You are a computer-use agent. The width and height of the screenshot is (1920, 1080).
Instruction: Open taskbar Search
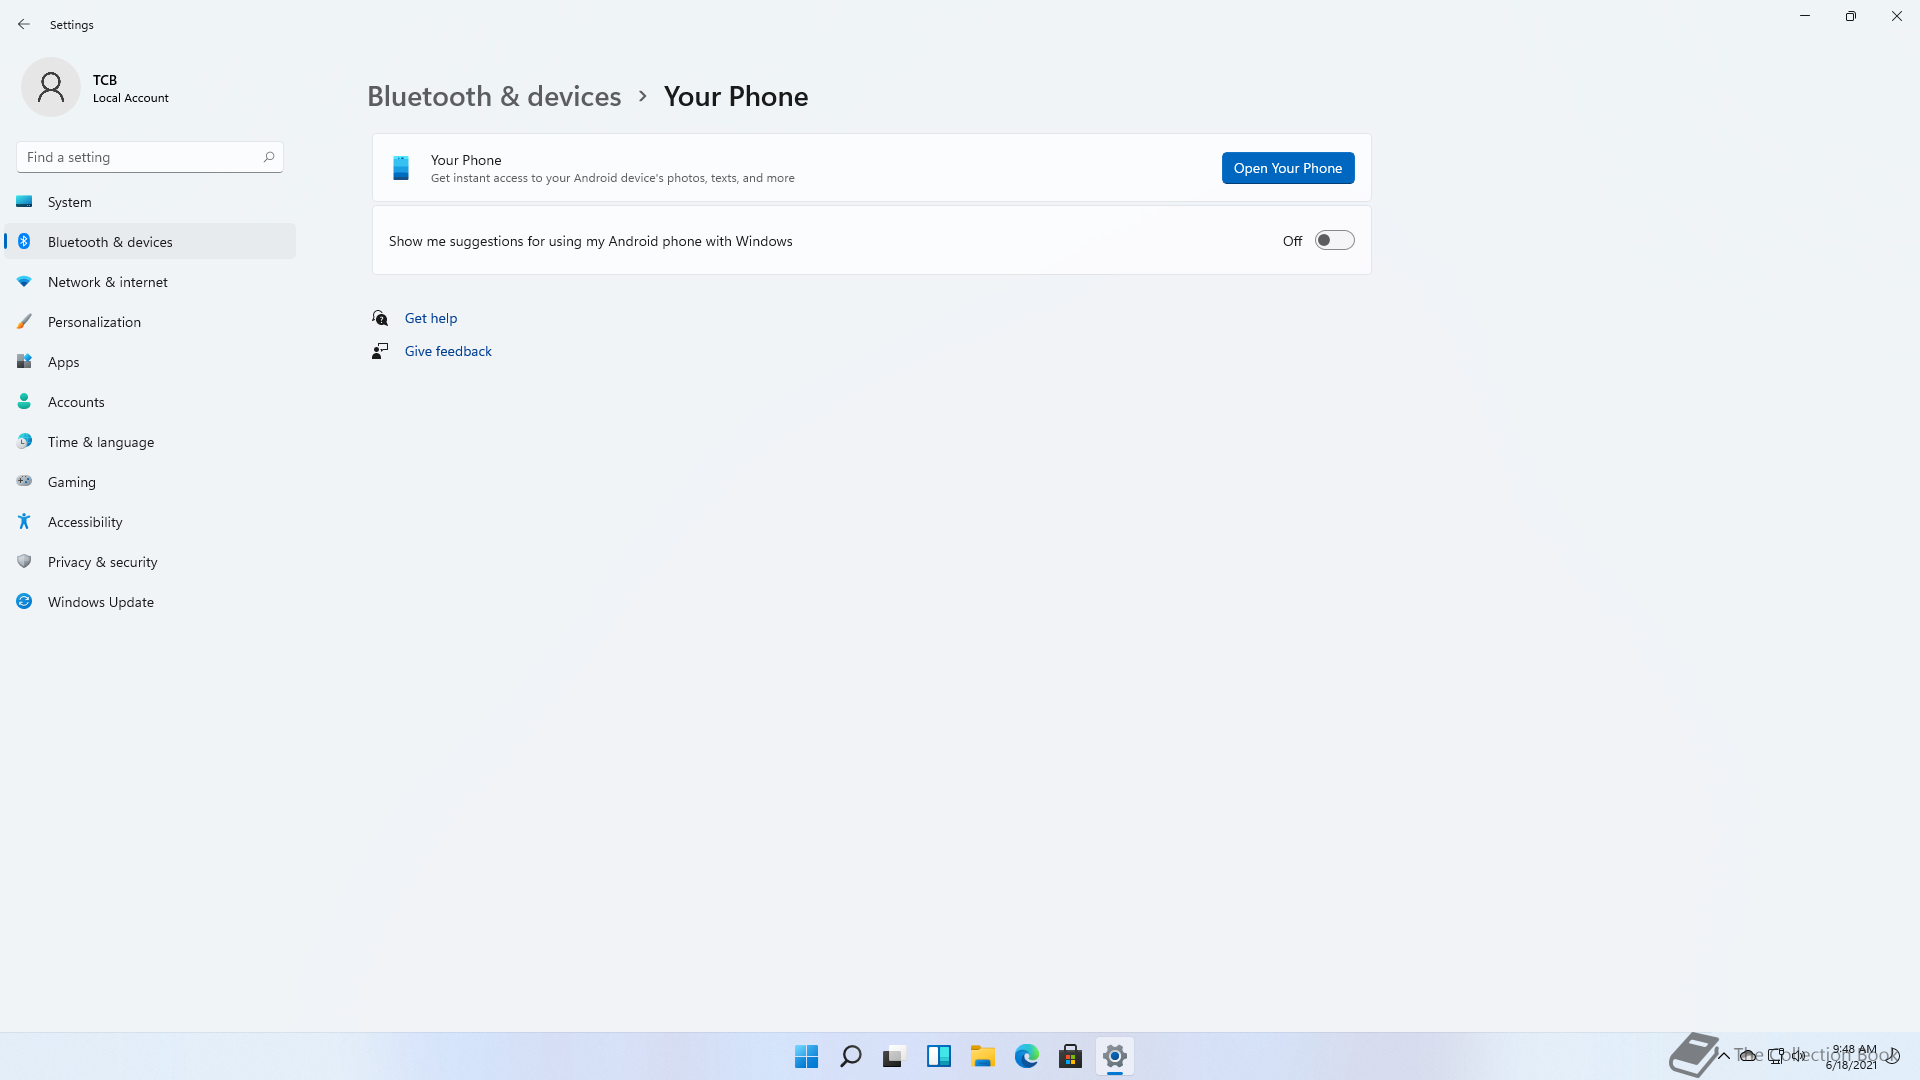pos(851,1056)
